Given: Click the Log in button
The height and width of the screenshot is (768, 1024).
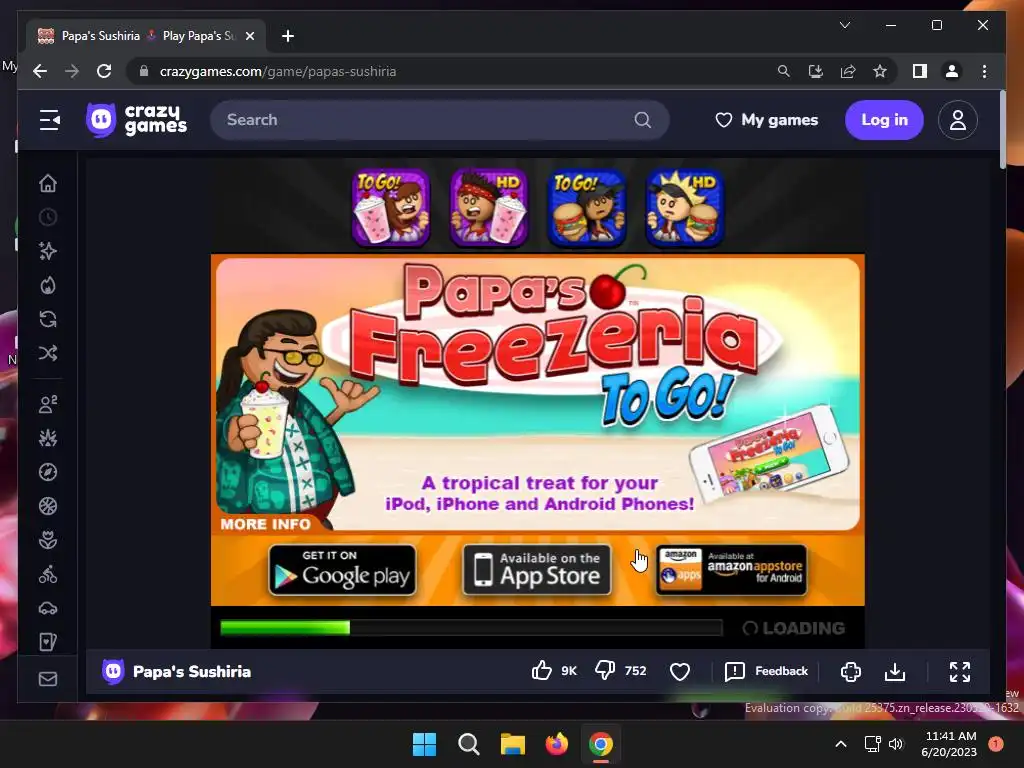Looking at the screenshot, I should (884, 120).
